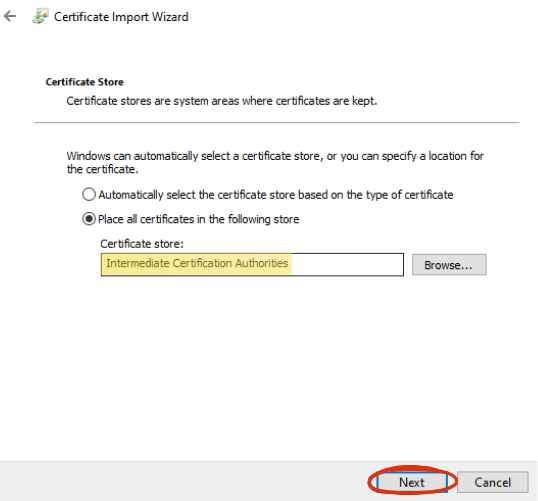The height and width of the screenshot is (501, 538).
Task: Cancel the certificate import
Action: pyautogui.click(x=493, y=482)
